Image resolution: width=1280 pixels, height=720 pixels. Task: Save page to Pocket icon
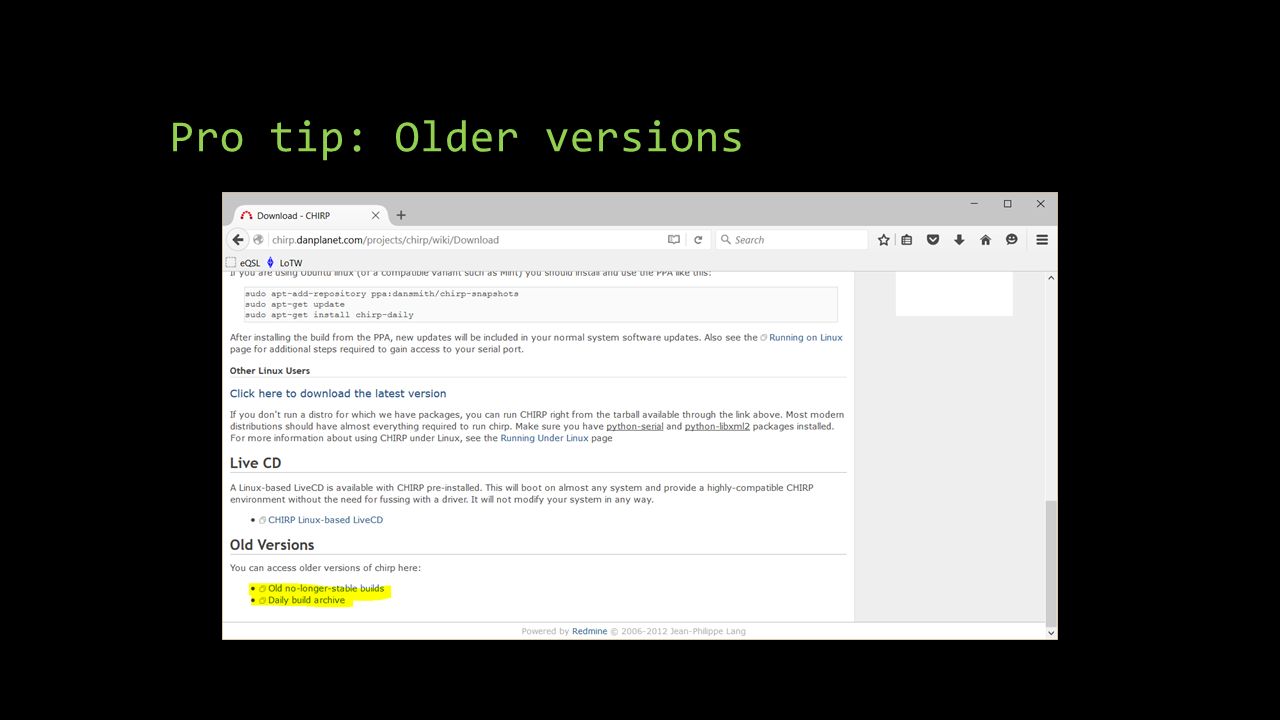[933, 240]
